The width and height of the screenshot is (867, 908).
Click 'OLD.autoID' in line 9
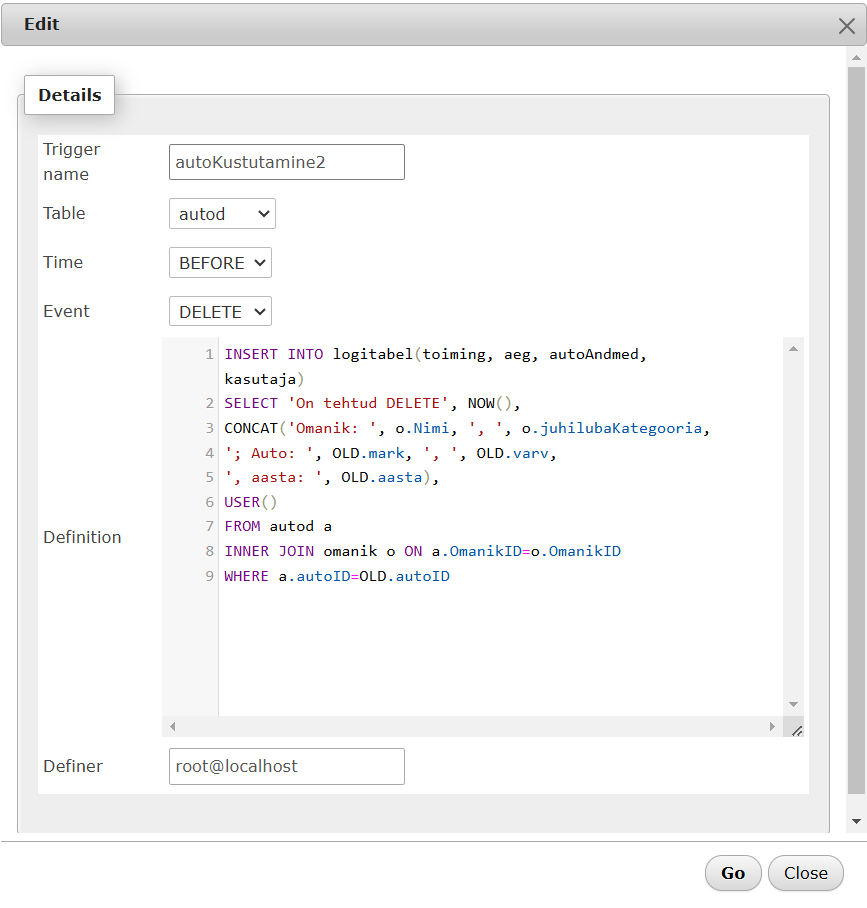[x=404, y=576]
